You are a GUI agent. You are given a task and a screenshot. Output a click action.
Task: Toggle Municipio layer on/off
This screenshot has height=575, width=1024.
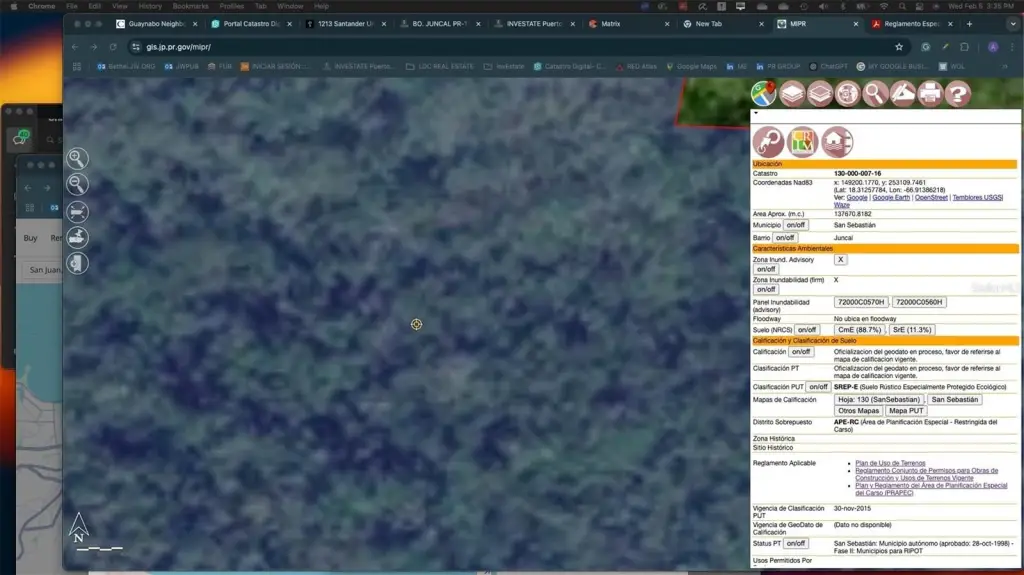click(796, 225)
